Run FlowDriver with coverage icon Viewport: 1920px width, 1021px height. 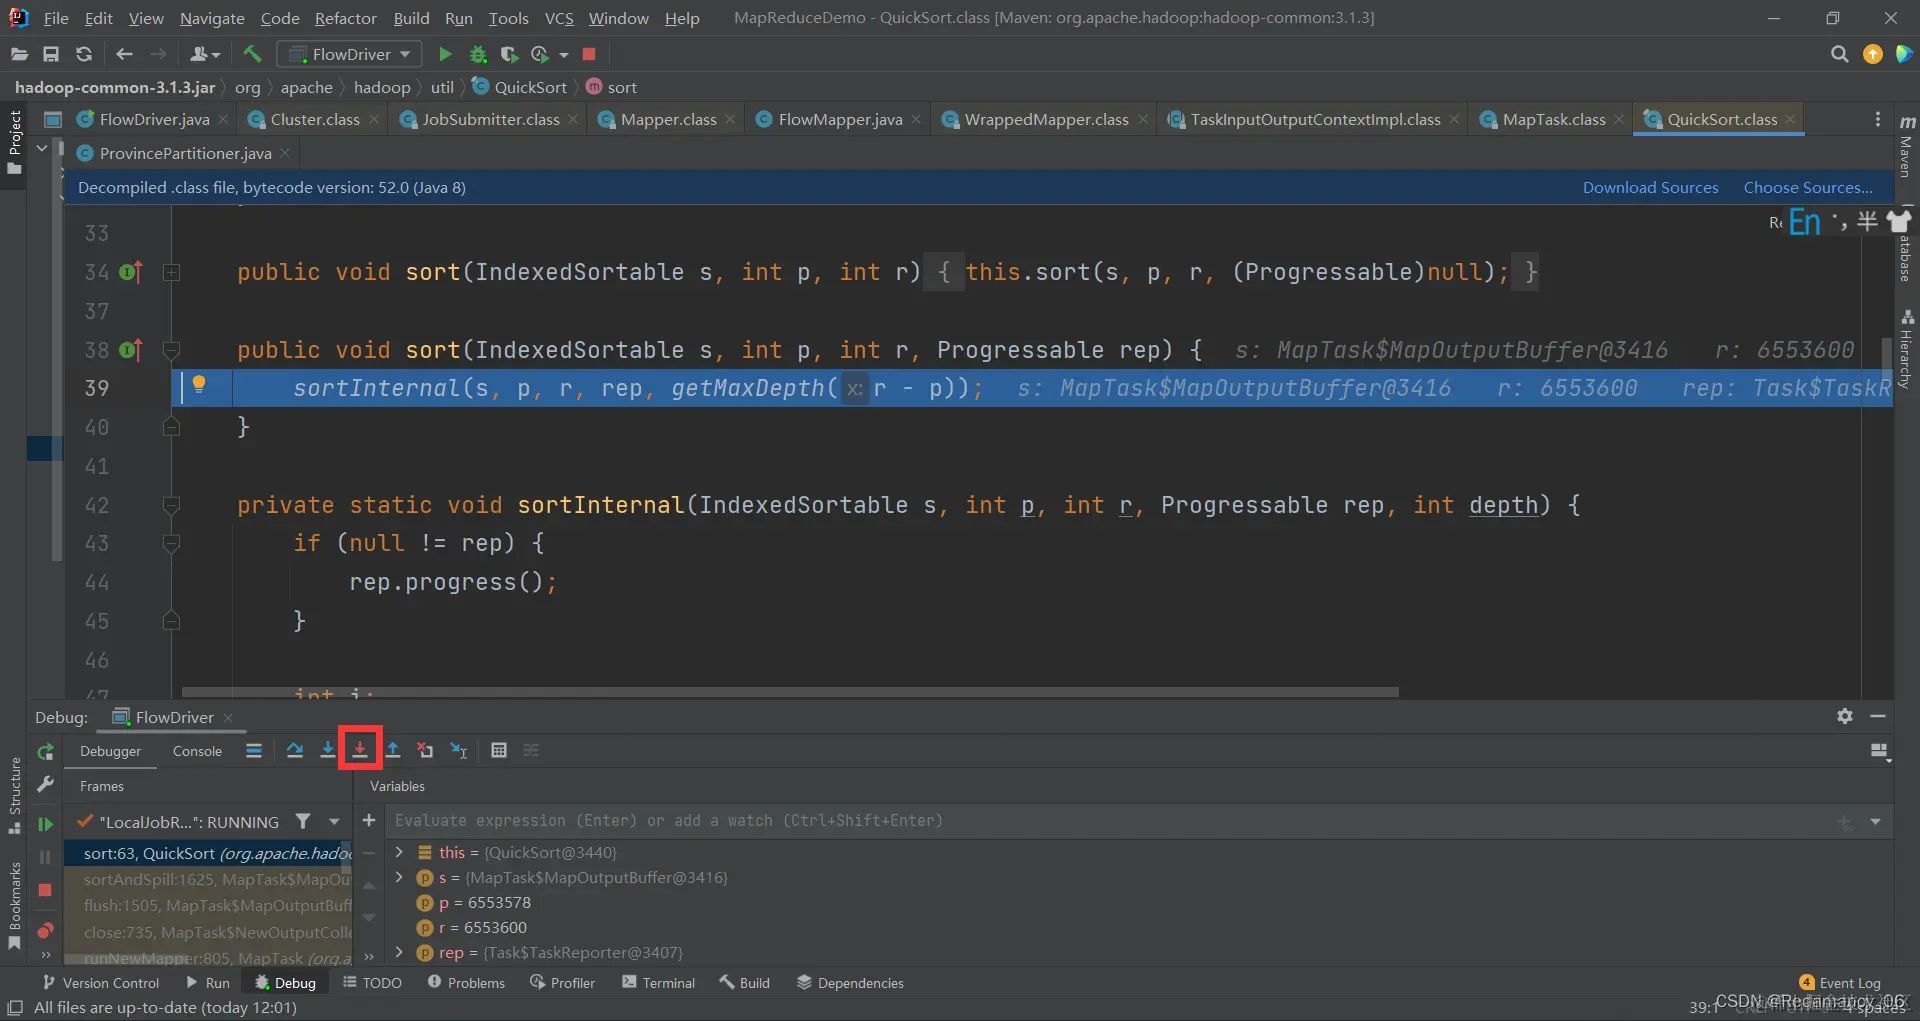(x=509, y=54)
